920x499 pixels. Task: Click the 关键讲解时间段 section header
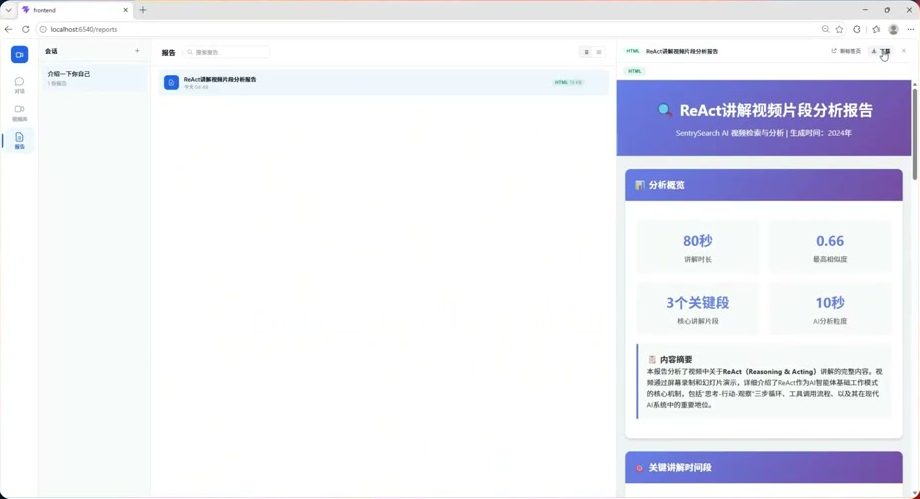tap(763, 468)
